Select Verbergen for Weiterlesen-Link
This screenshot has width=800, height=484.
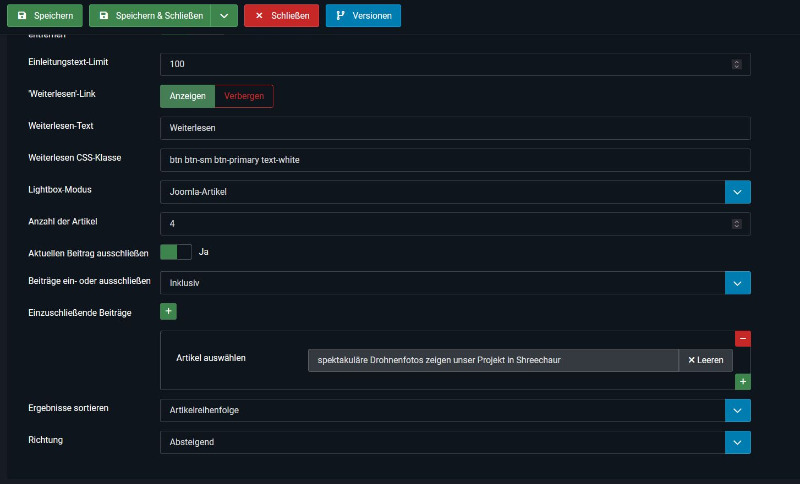(x=244, y=96)
